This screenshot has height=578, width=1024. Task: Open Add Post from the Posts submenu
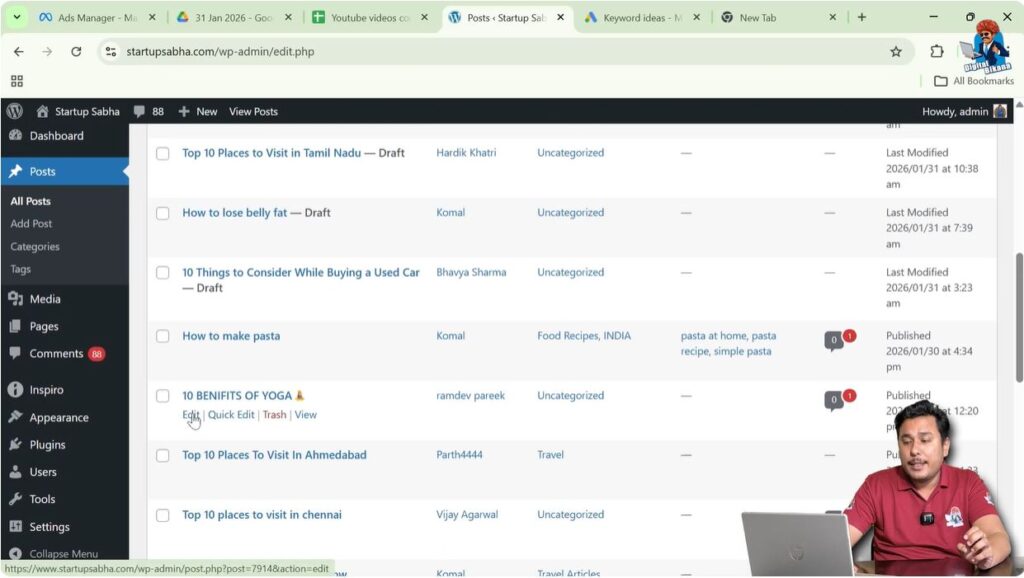31,223
